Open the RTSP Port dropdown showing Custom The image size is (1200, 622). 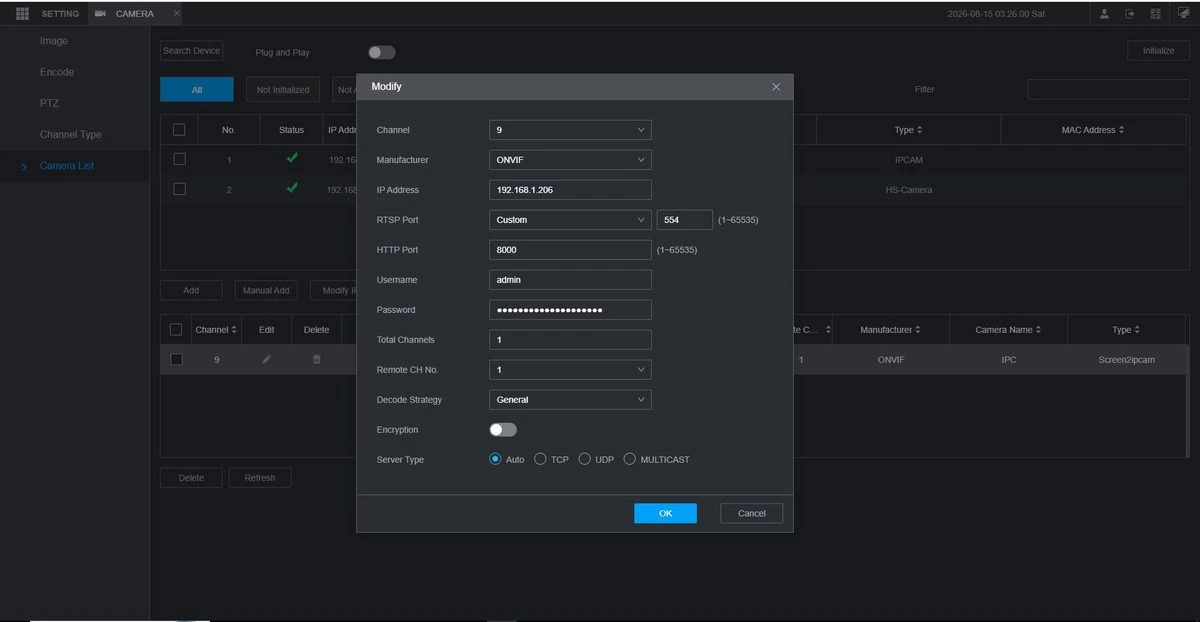click(570, 220)
